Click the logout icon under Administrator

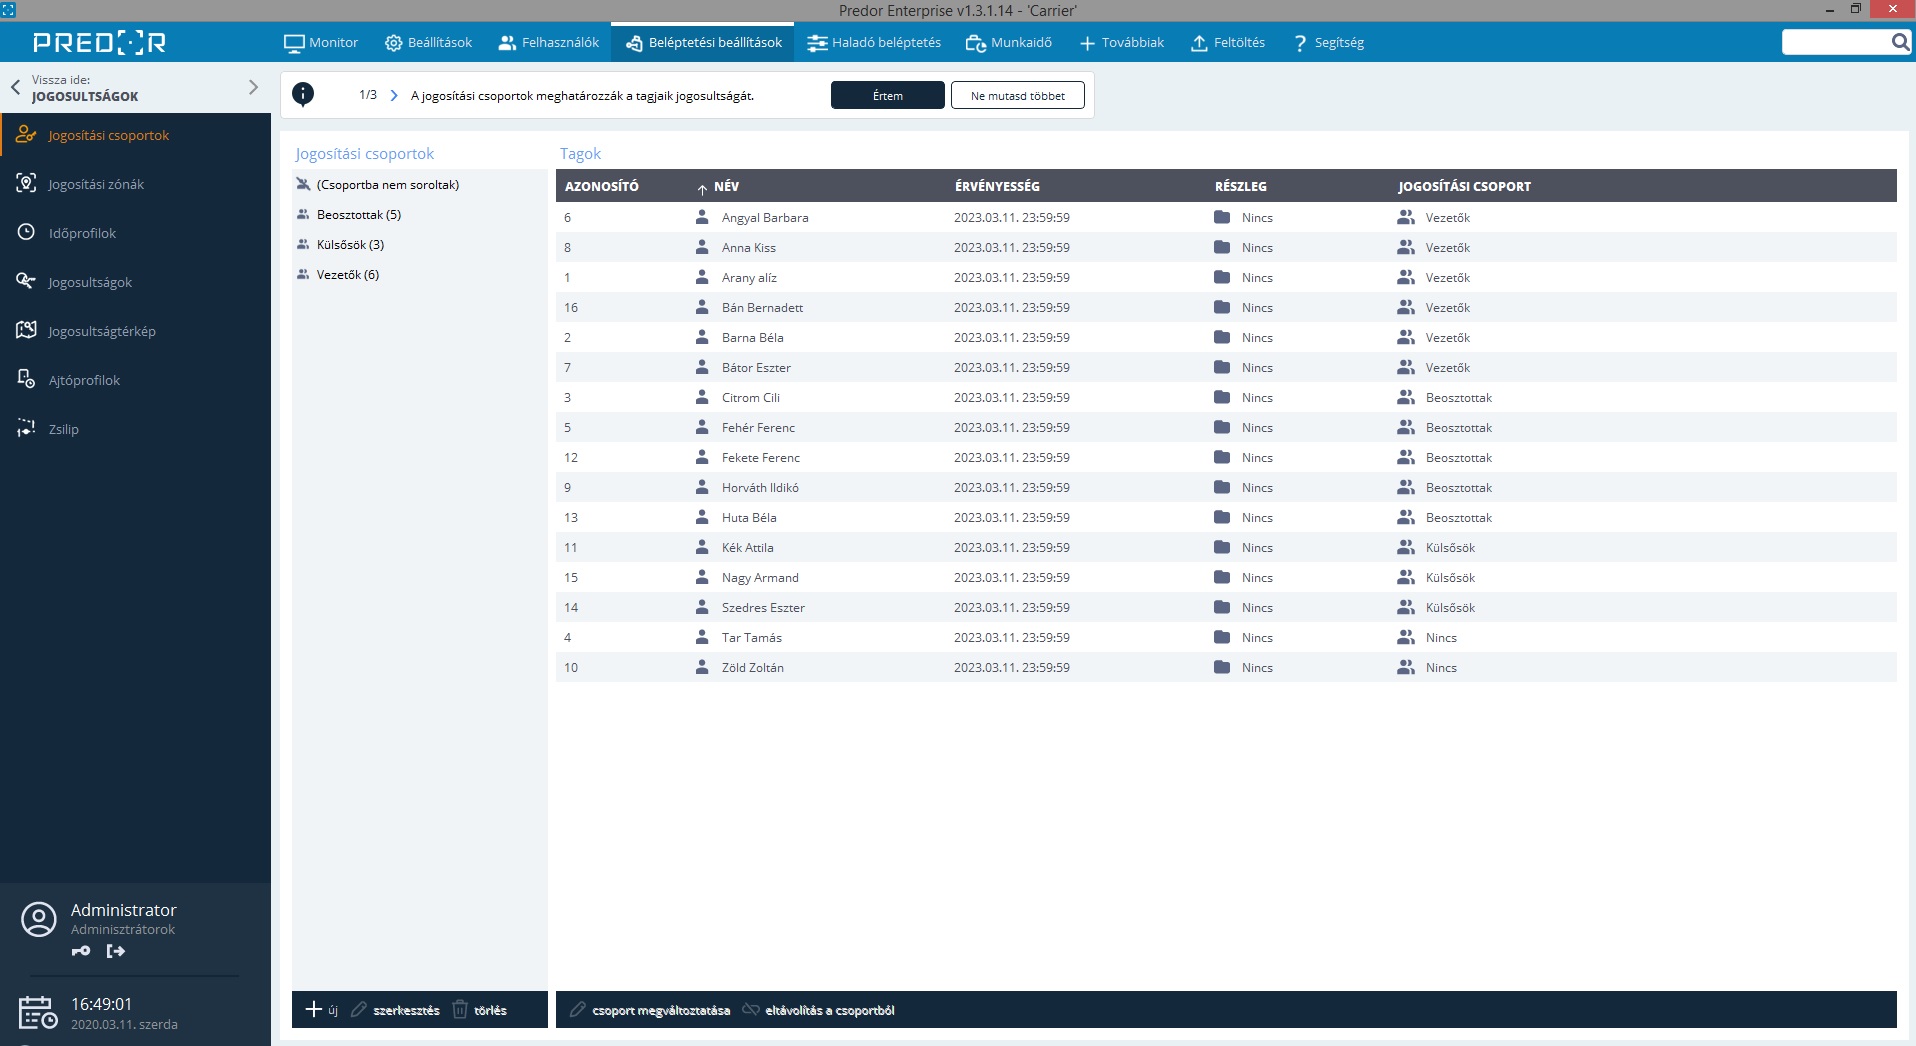pos(116,951)
